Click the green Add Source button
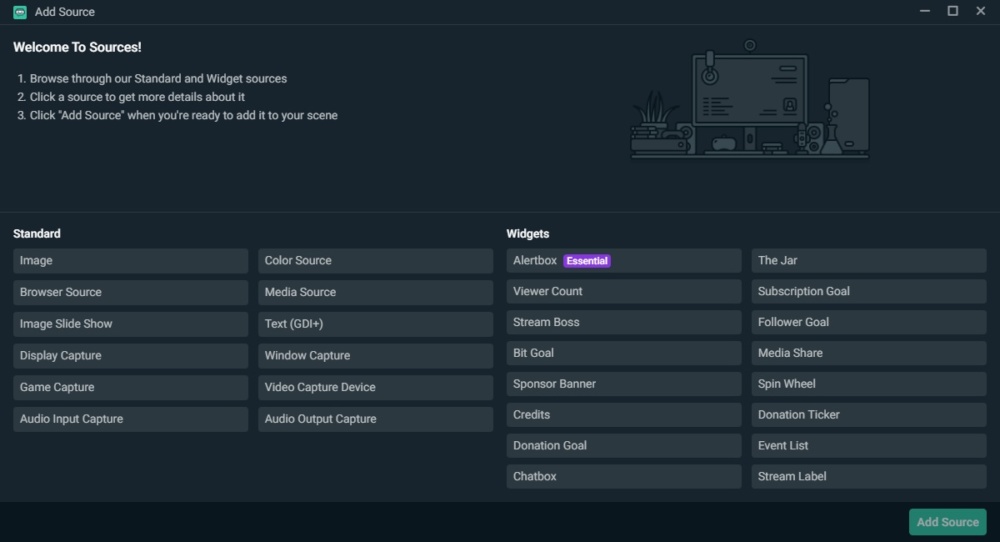Image resolution: width=1000 pixels, height=542 pixels. pyautogui.click(x=947, y=522)
